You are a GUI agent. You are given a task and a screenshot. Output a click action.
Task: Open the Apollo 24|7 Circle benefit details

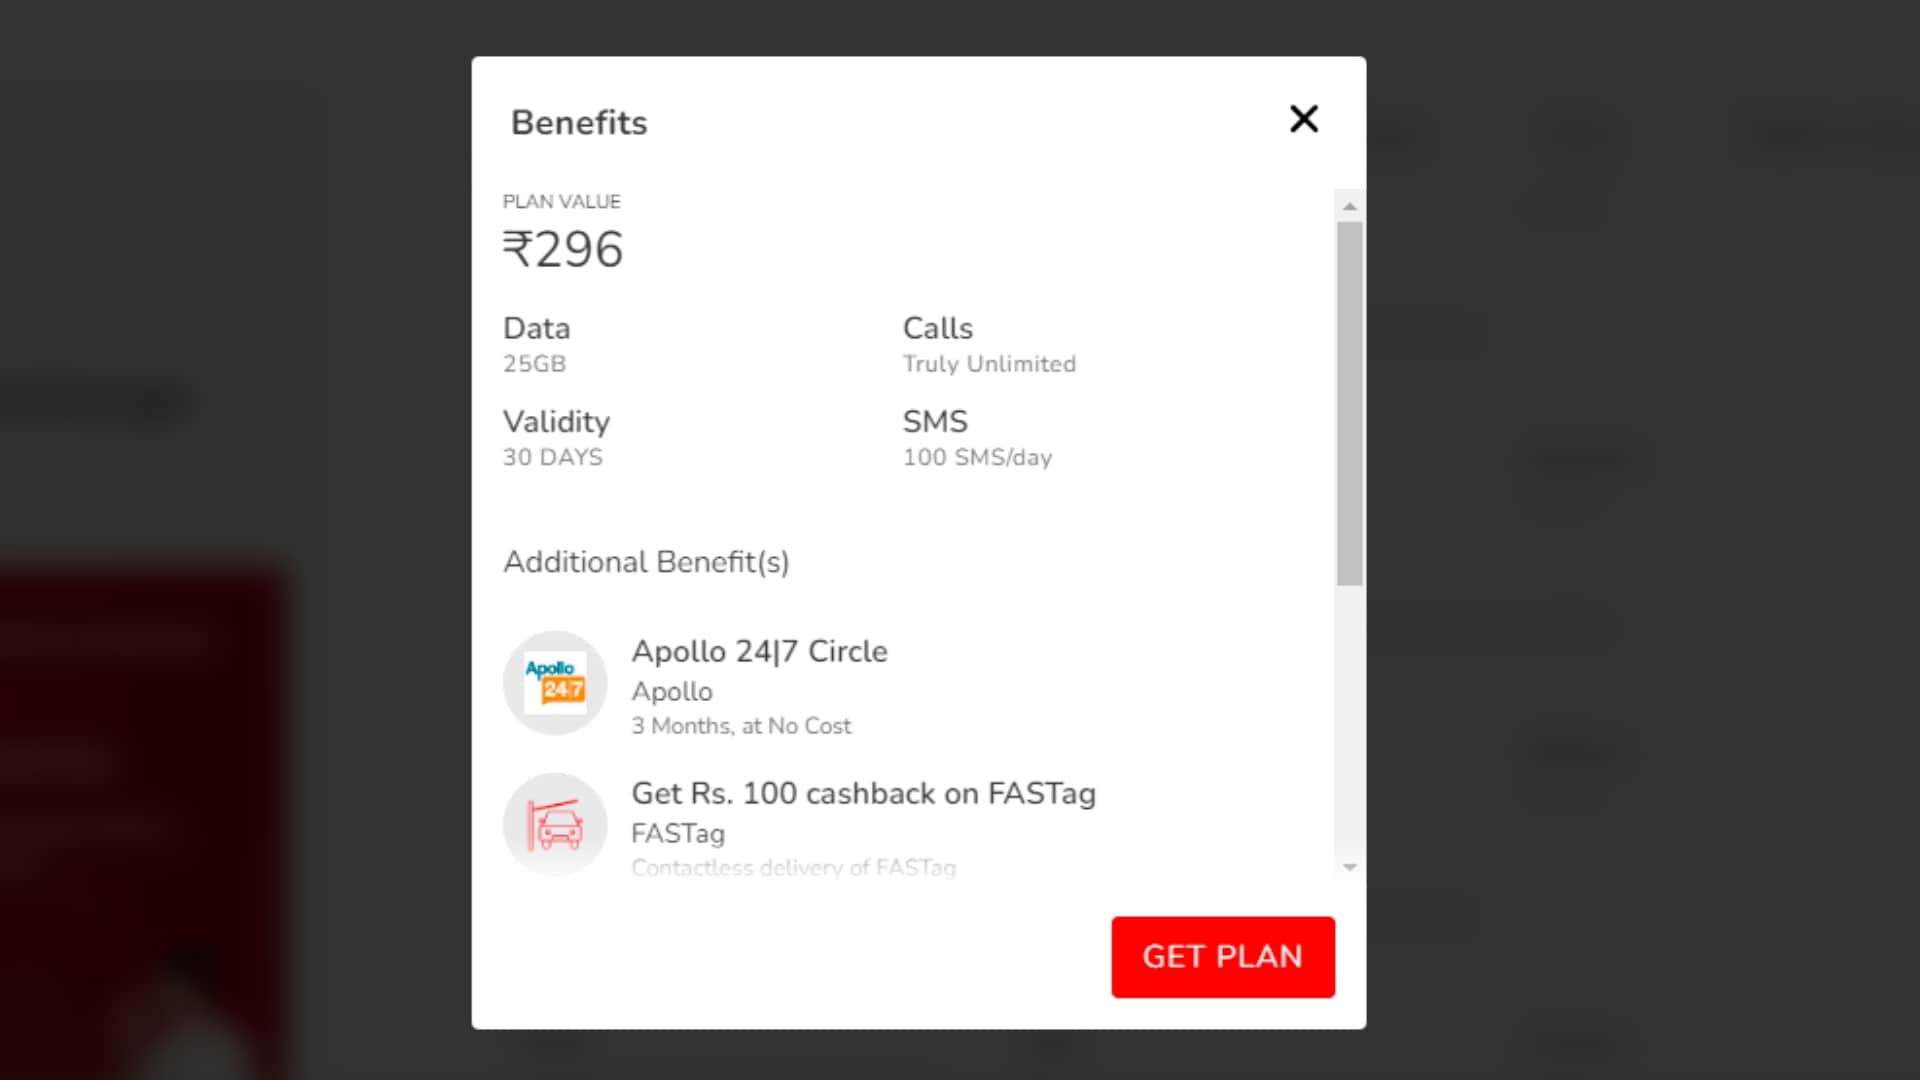tap(760, 651)
